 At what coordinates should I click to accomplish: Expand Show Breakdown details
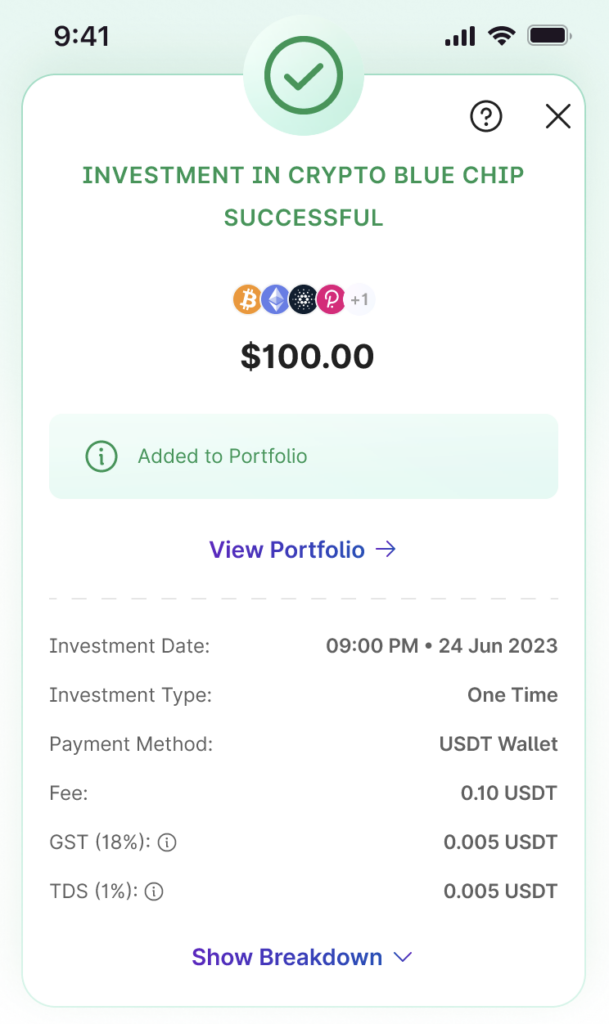[x=287, y=957]
